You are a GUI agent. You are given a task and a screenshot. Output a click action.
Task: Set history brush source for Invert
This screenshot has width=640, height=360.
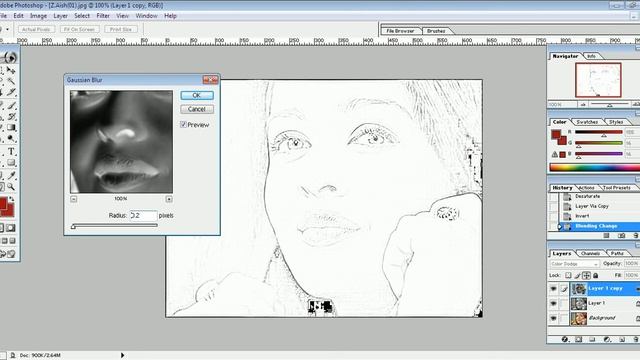(553, 216)
